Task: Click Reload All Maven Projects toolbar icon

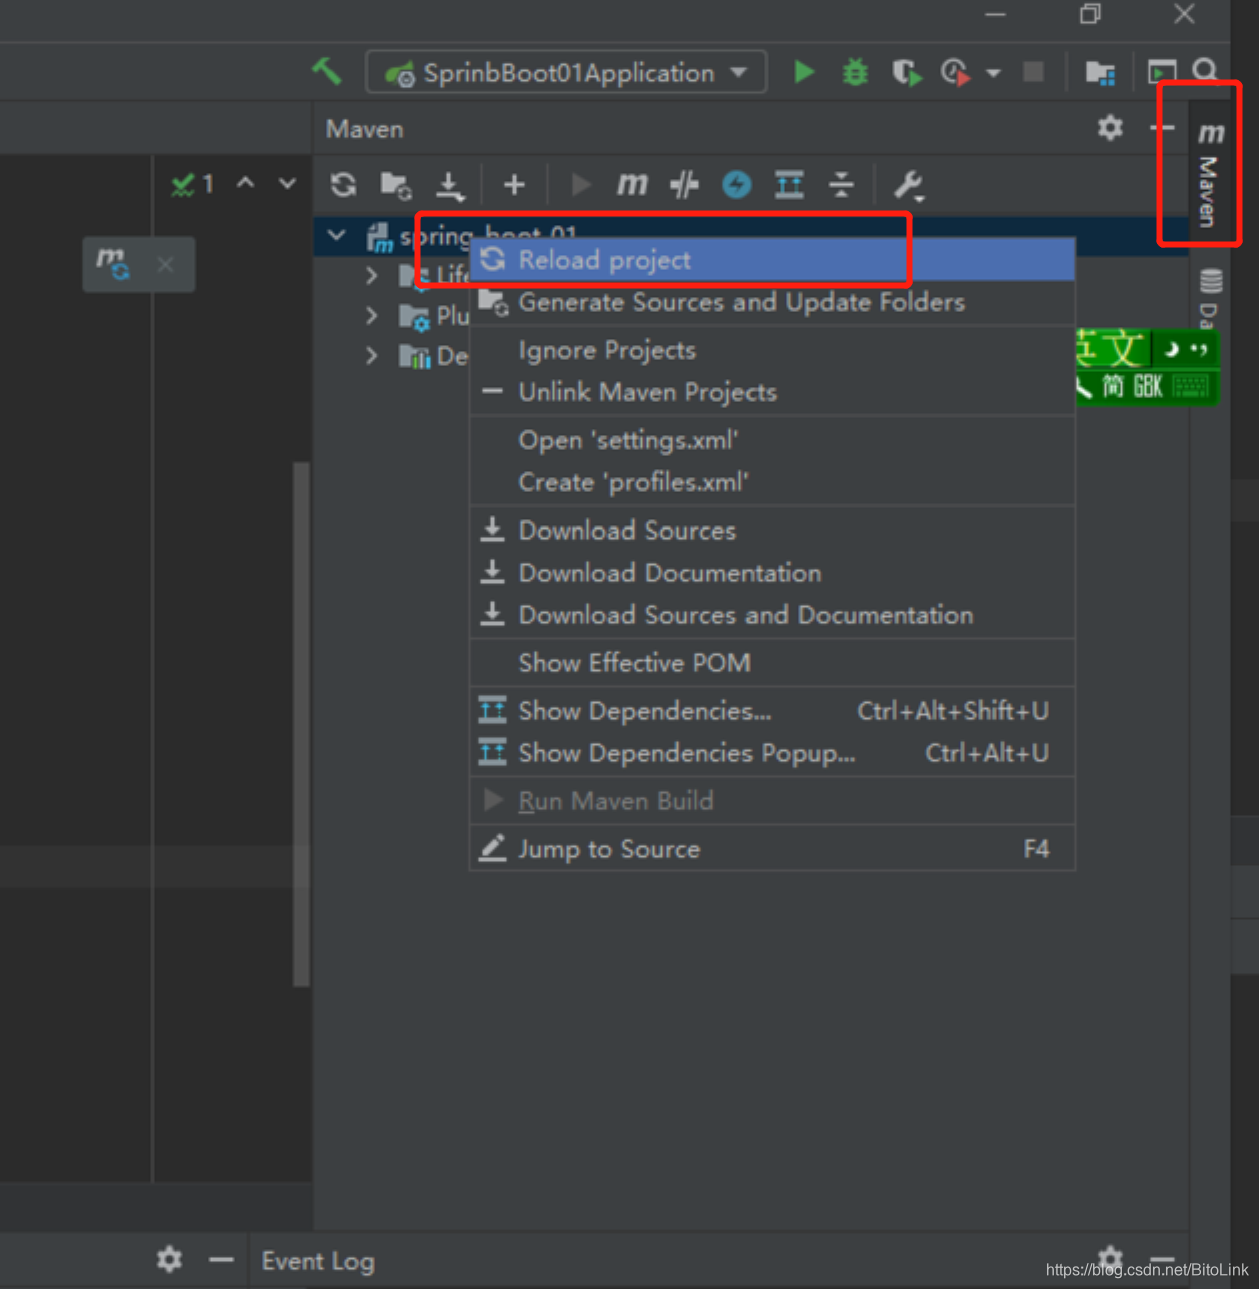Action: [x=344, y=184]
